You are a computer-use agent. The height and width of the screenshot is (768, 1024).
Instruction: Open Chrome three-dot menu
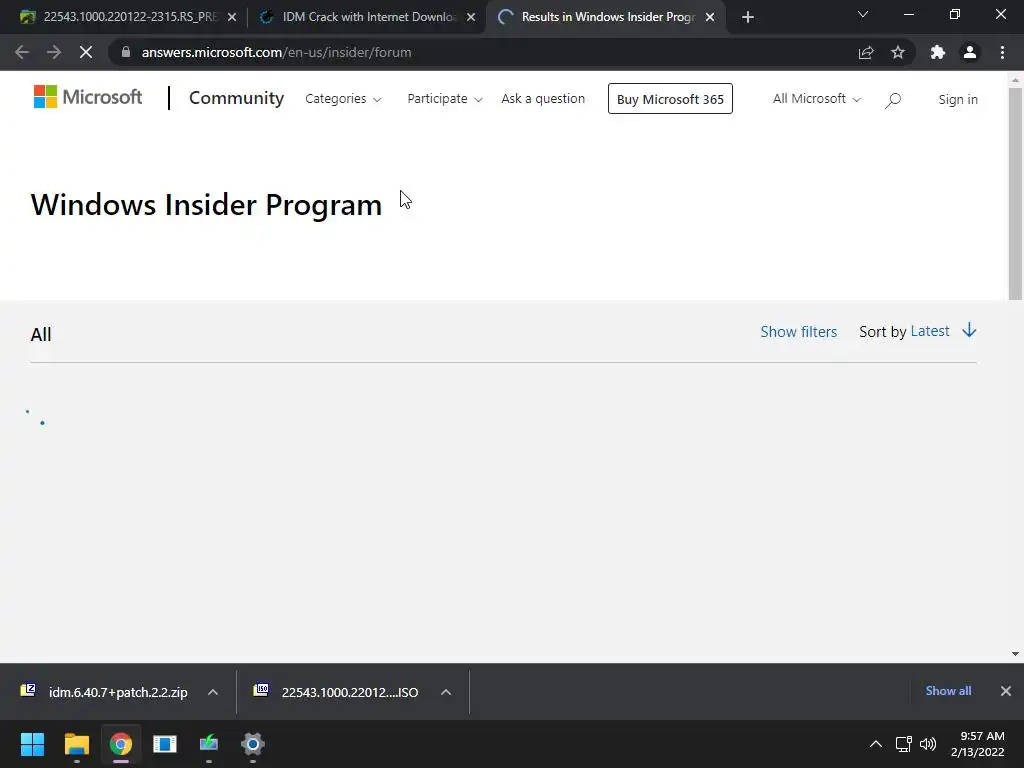1002,52
